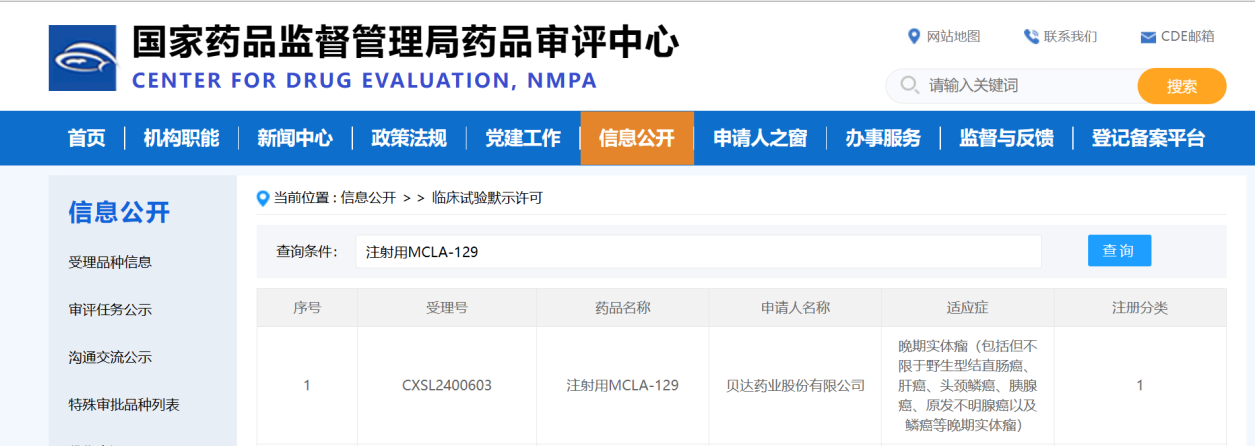Click the CDE logo icon
The image size is (1255, 446).
(x=82, y=58)
